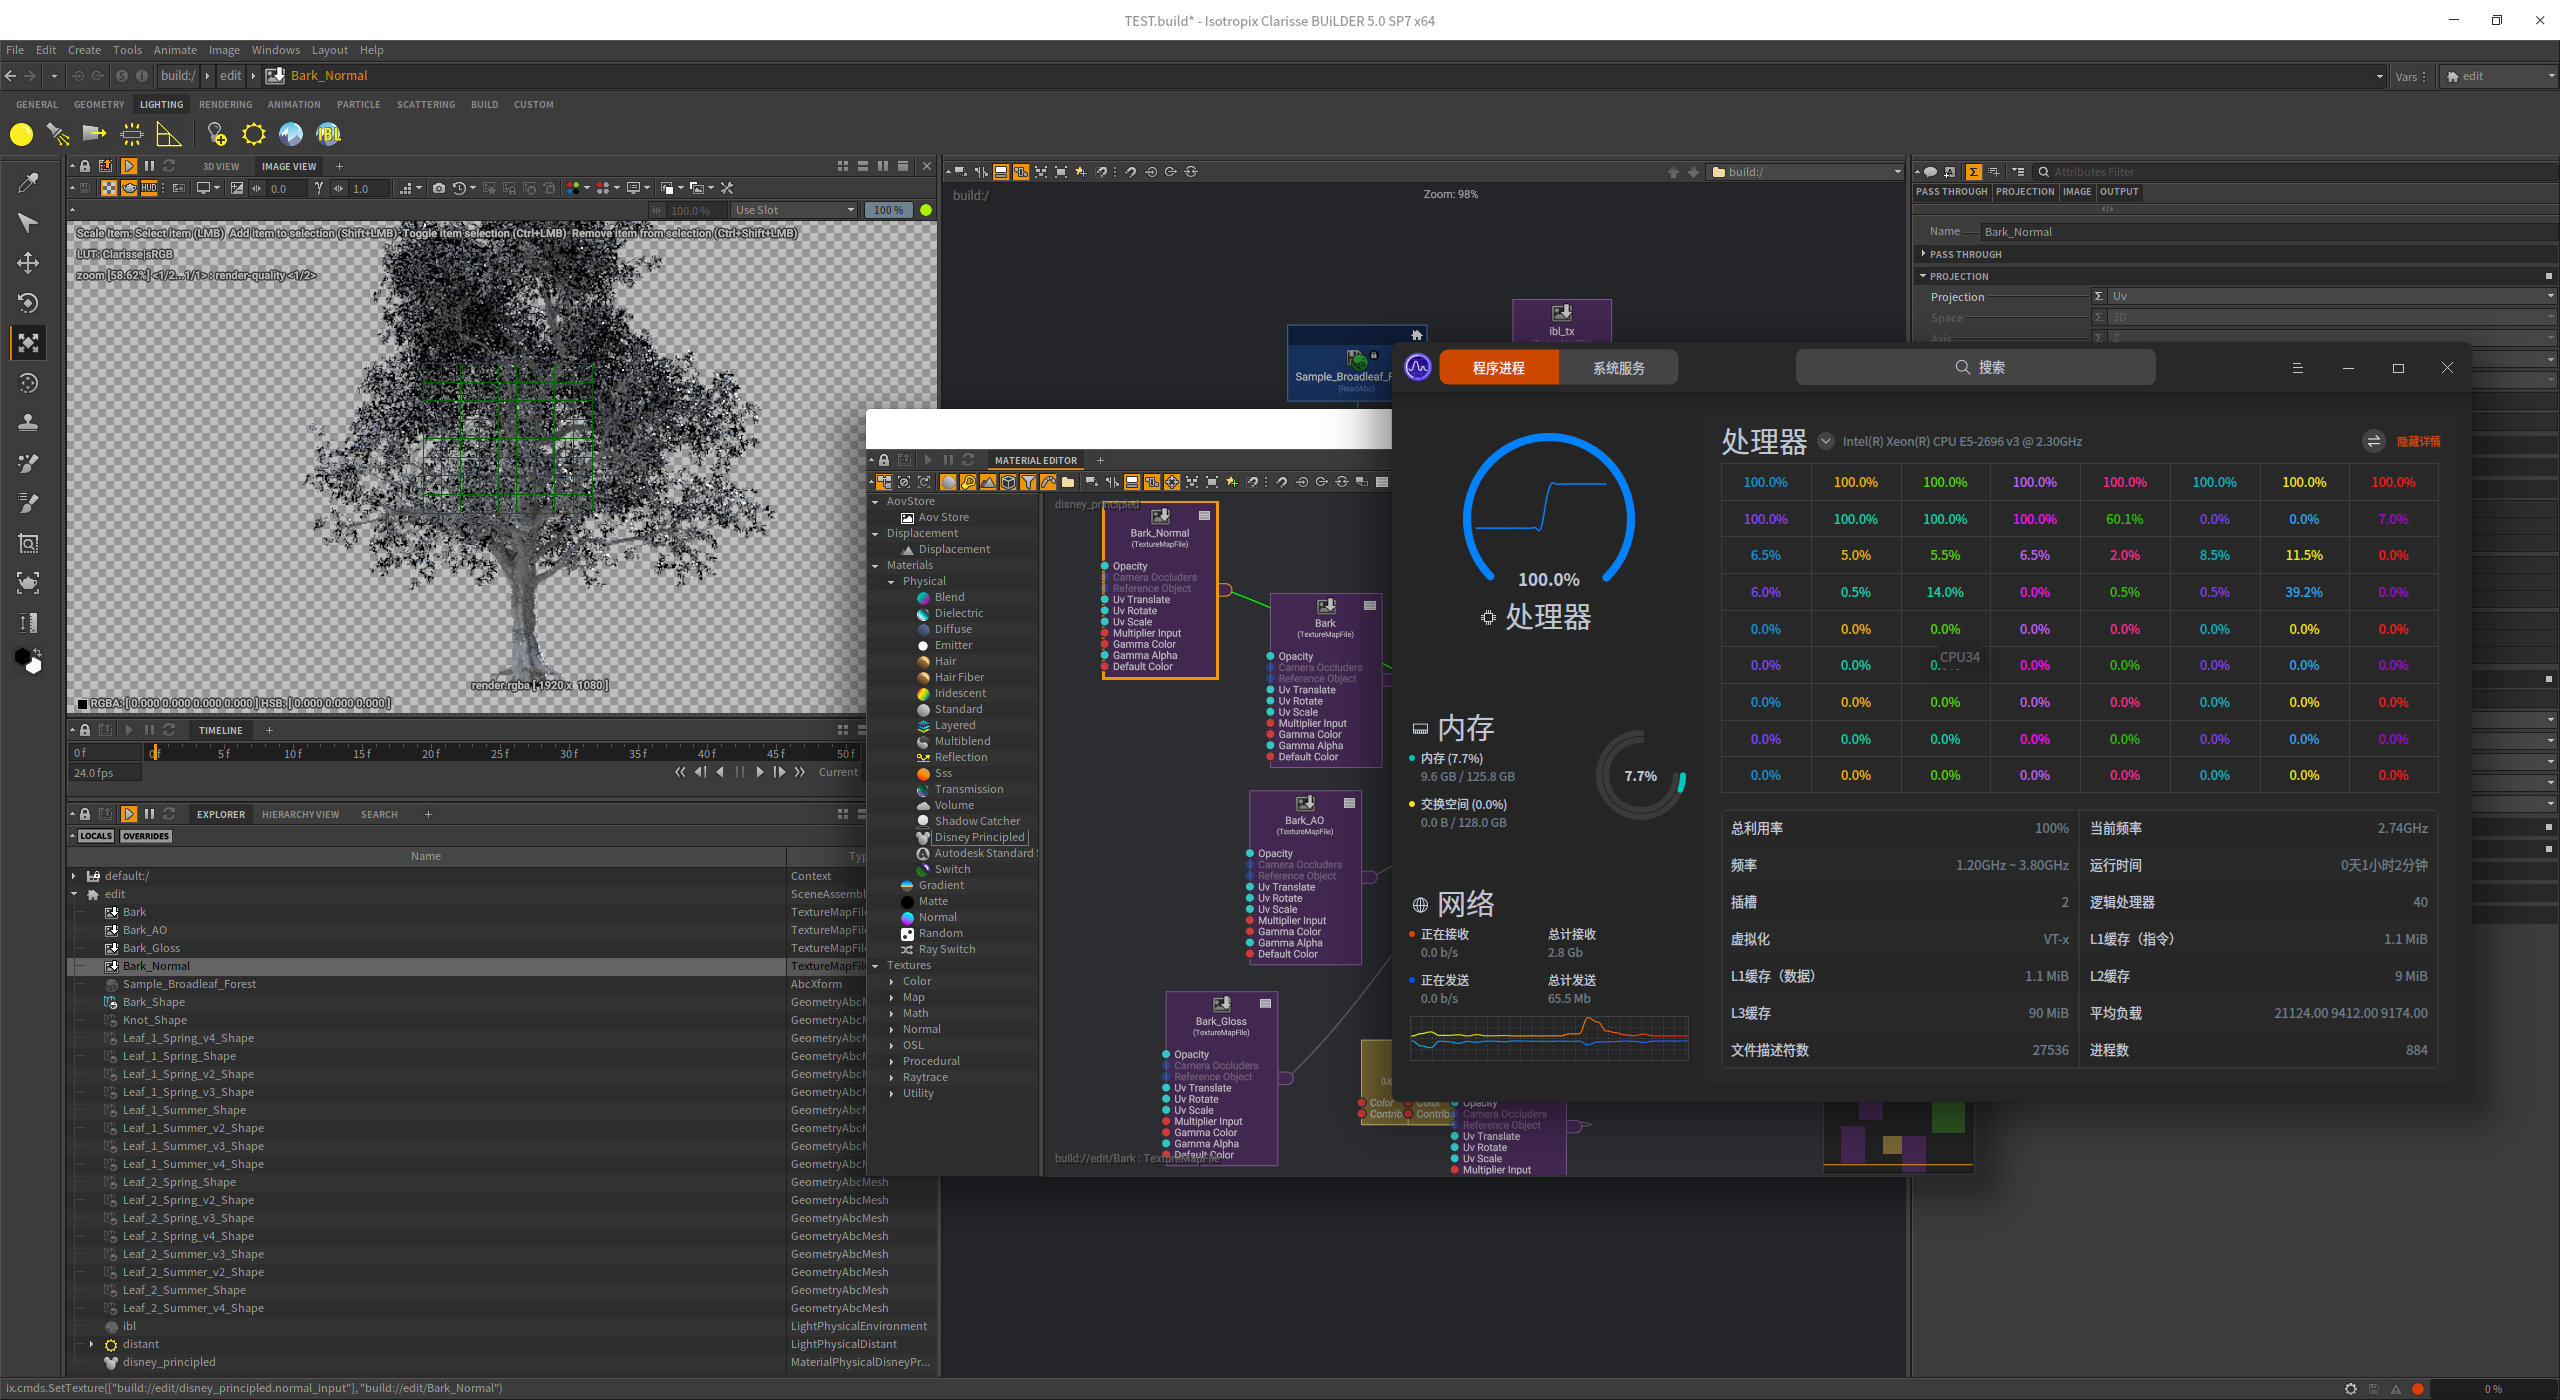This screenshot has width=2560, height=1400.
Task: Open the Use Slot dropdown
Action: pyautogui.click(x=794, y=210)
